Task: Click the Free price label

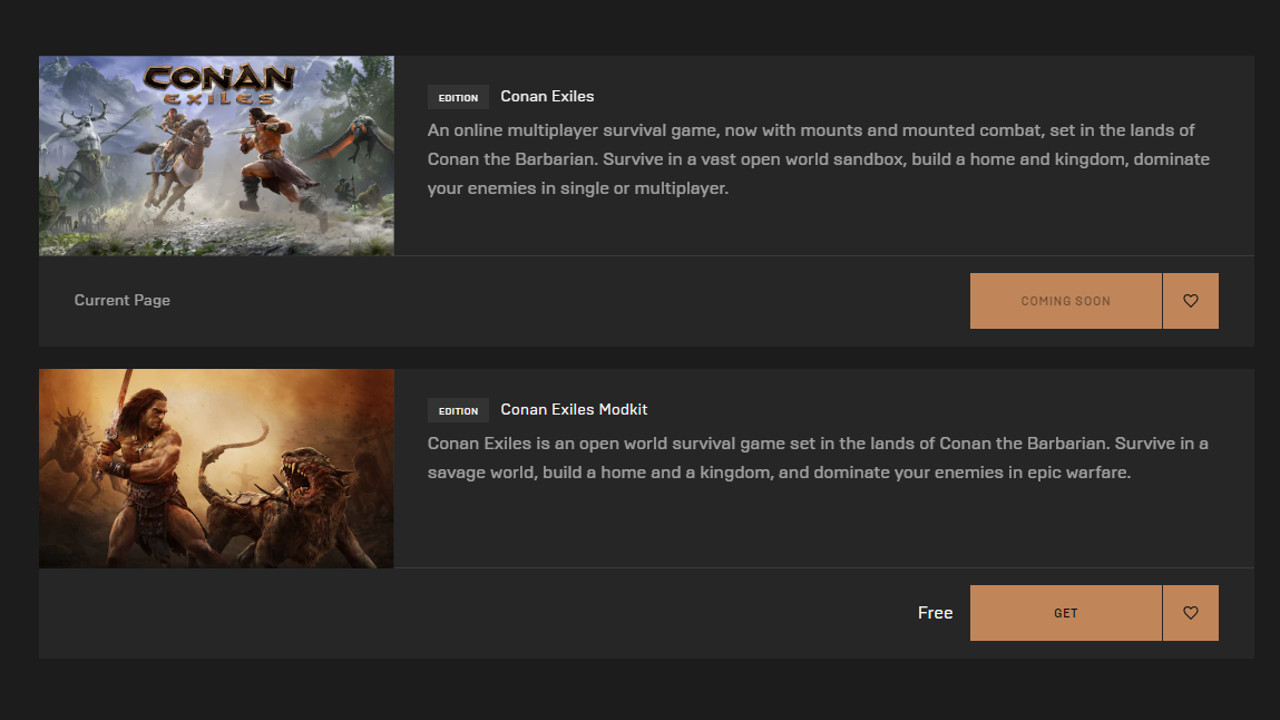Action: pyautogui.click(x=935, y=613)
